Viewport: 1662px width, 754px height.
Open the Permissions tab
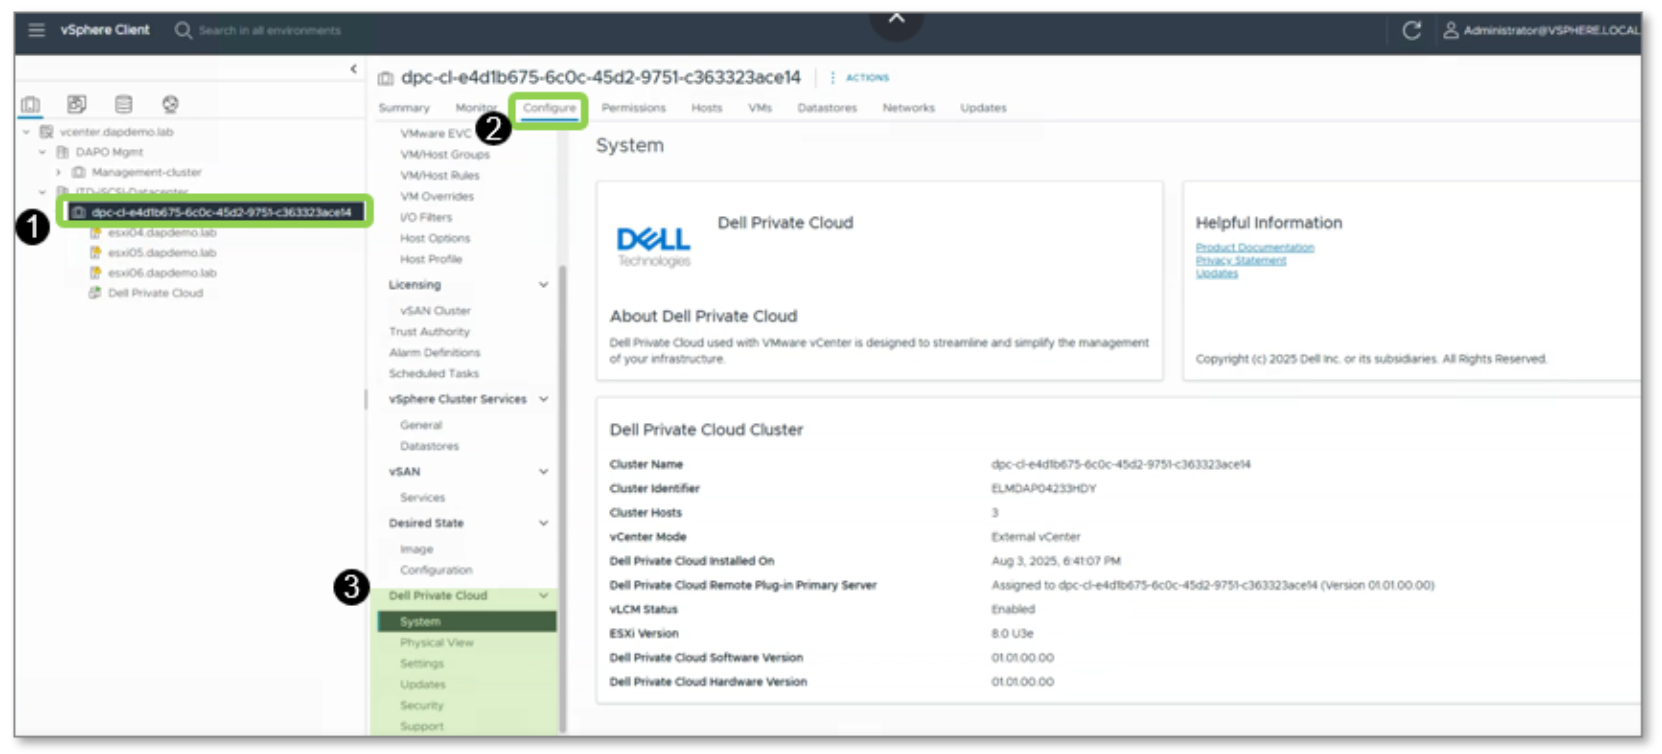tap(633, 108)
